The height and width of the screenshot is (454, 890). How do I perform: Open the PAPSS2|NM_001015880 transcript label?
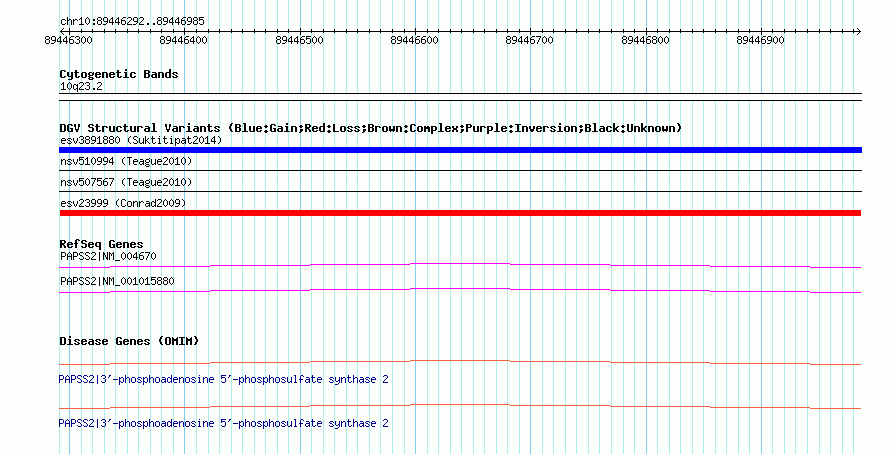117,281
